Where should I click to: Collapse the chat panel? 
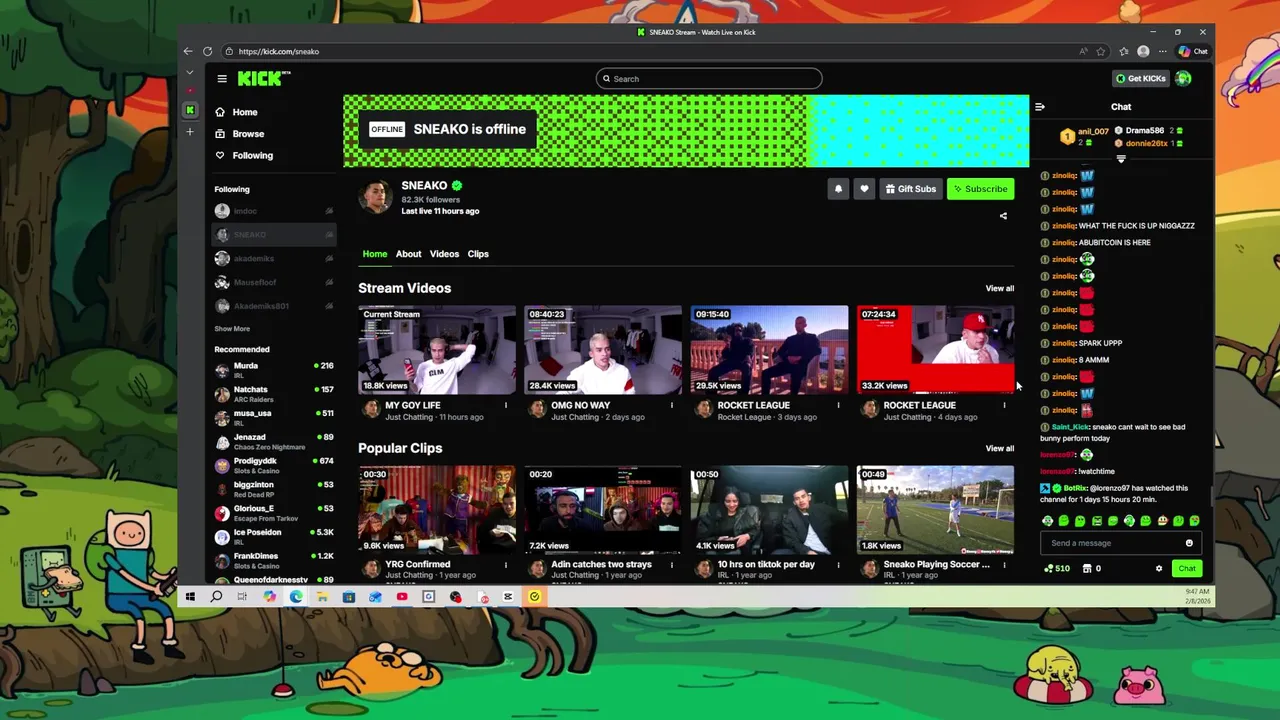[1040, 107]
